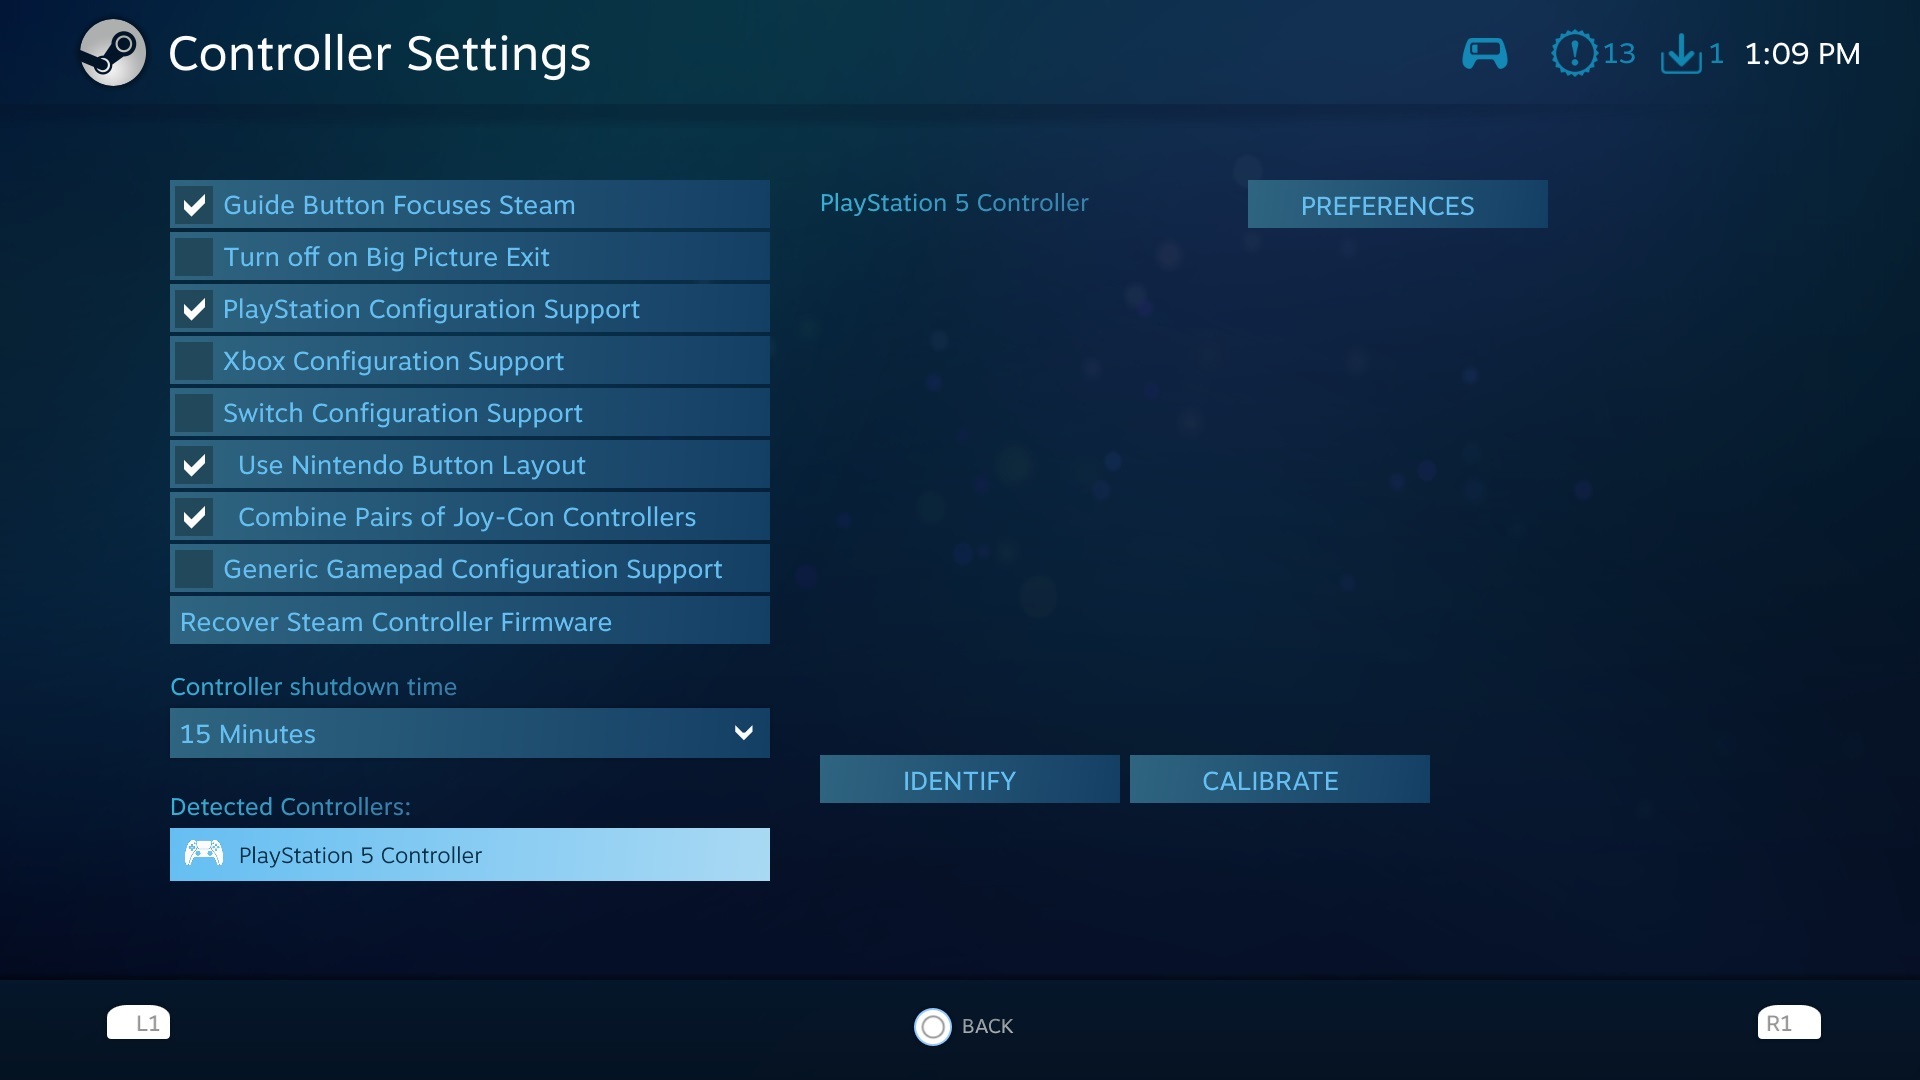
Task: Click CALIBRATE for the detected controller
Action: pyautogui.click(x=1270, y=779)
